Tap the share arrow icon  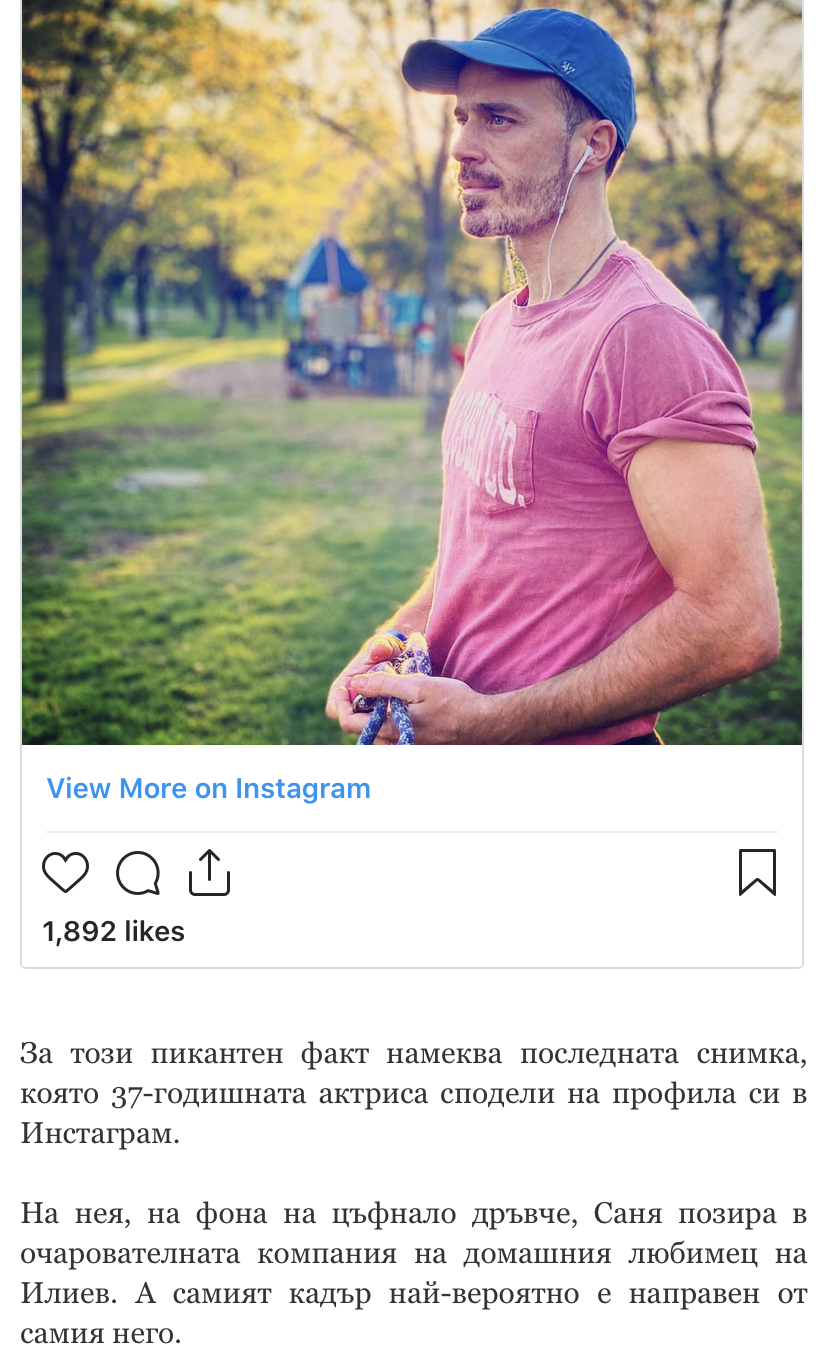click(x=210, y=872)
